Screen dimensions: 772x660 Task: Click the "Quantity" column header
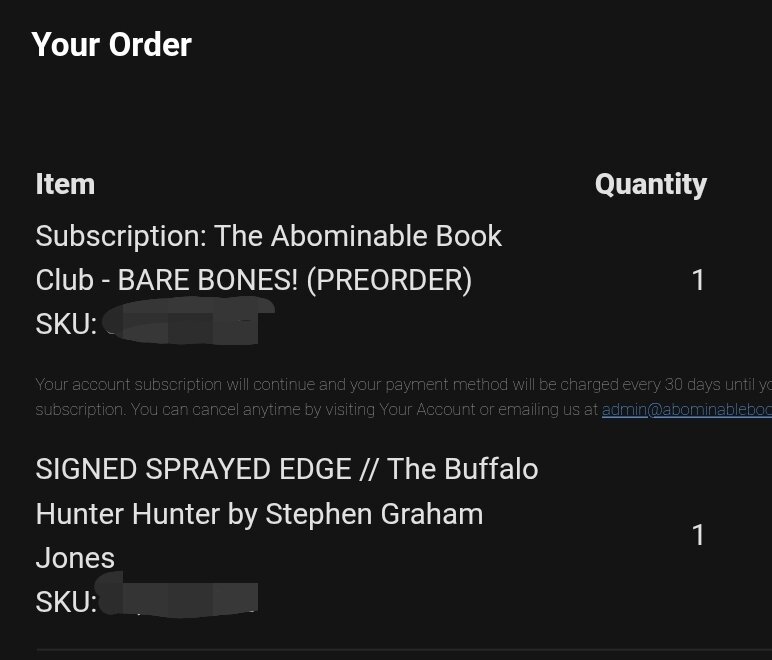[650, 184]
